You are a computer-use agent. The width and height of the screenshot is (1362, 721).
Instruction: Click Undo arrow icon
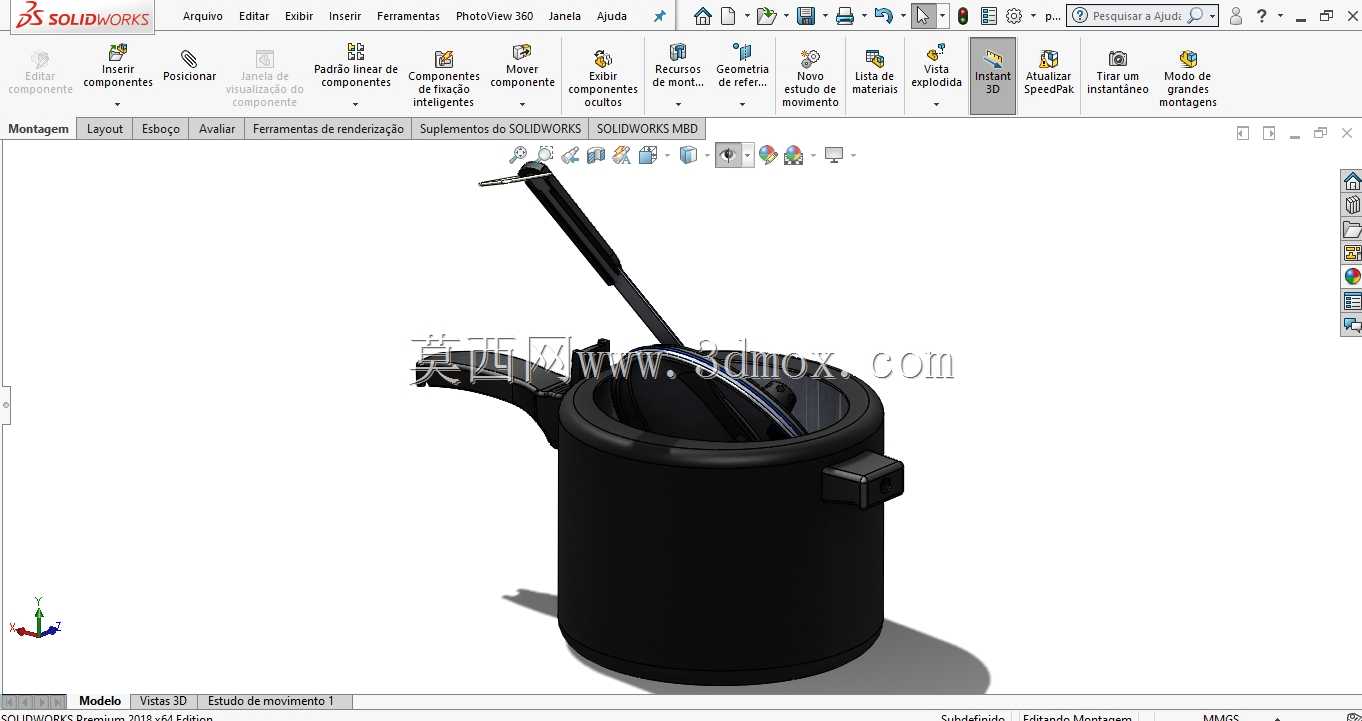click(x=883, y=16)
